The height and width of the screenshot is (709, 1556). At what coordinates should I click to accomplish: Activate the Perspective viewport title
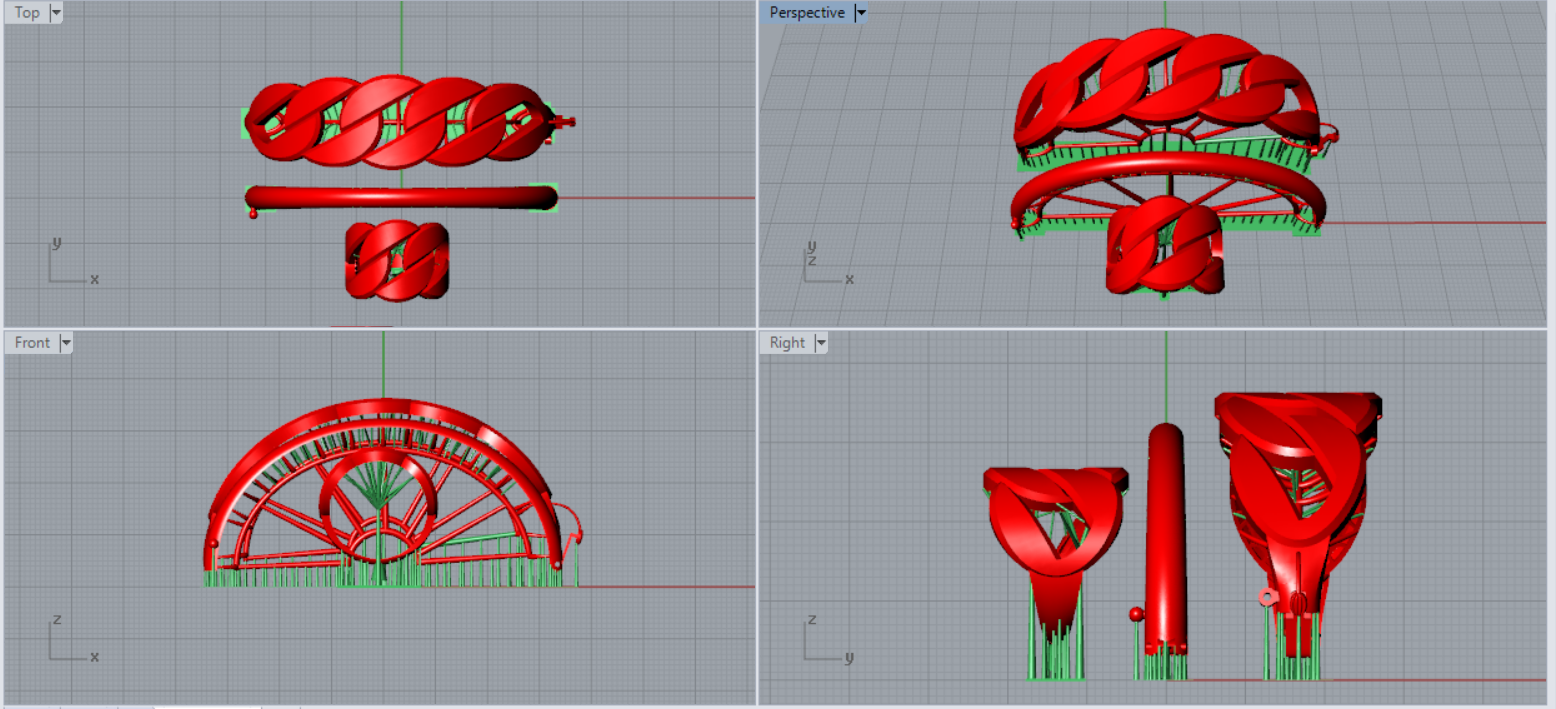(806, 13)
